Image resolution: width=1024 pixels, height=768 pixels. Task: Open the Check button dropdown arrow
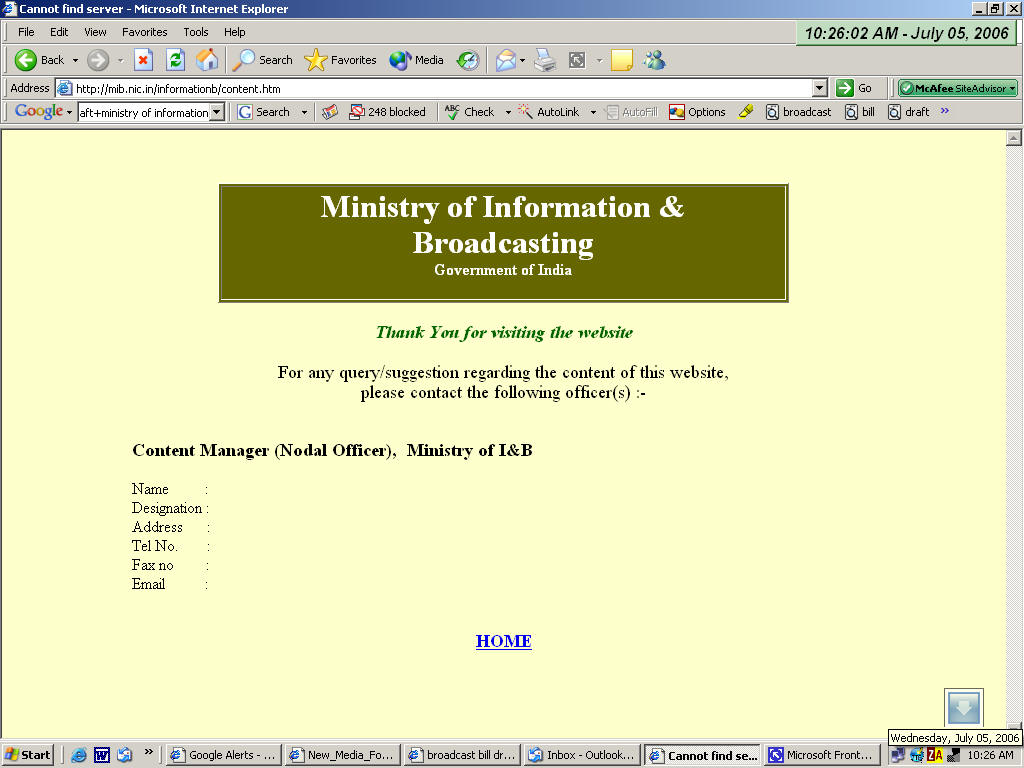pyautogui.click(x=508, y=112)
